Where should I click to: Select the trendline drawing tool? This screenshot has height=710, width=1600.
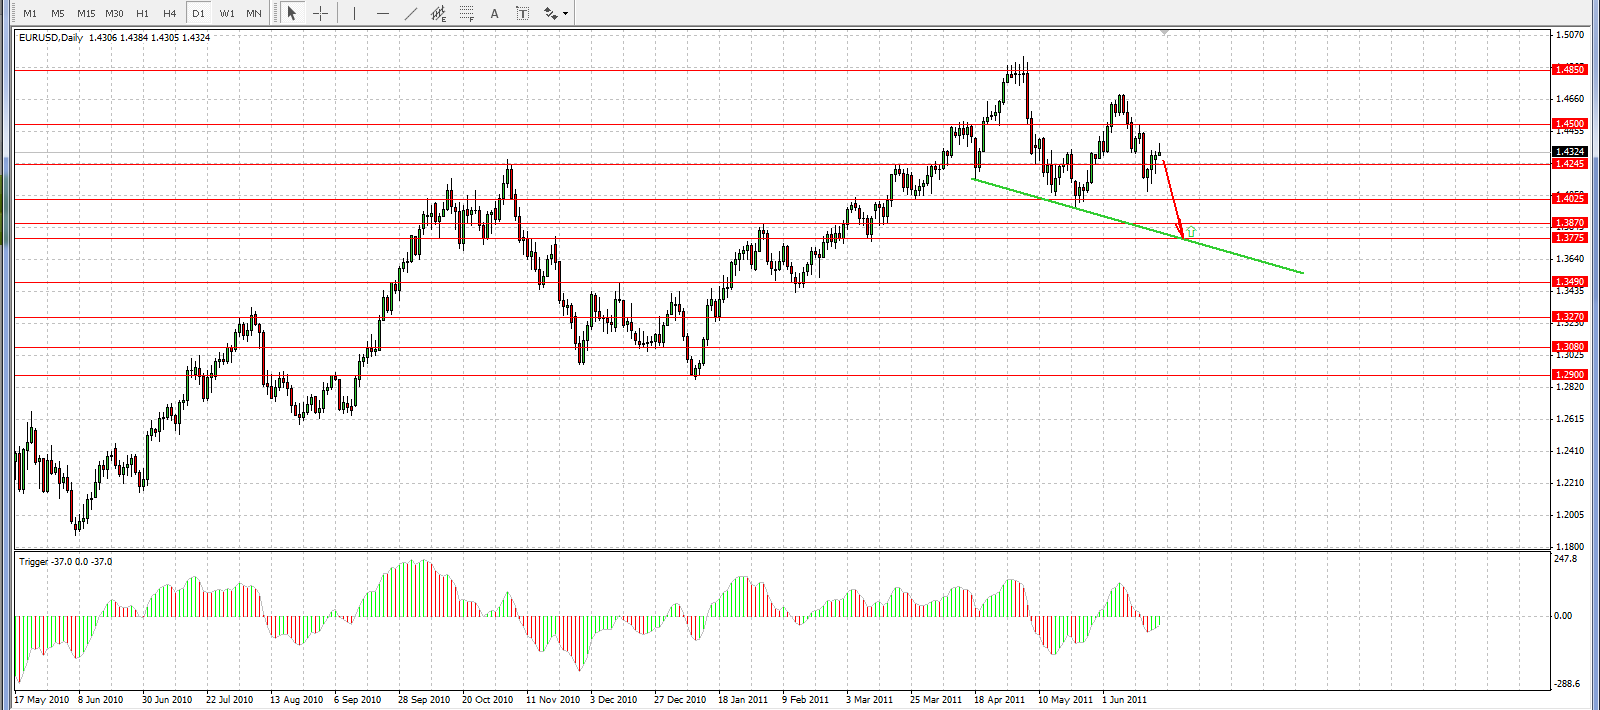(410, 13)
